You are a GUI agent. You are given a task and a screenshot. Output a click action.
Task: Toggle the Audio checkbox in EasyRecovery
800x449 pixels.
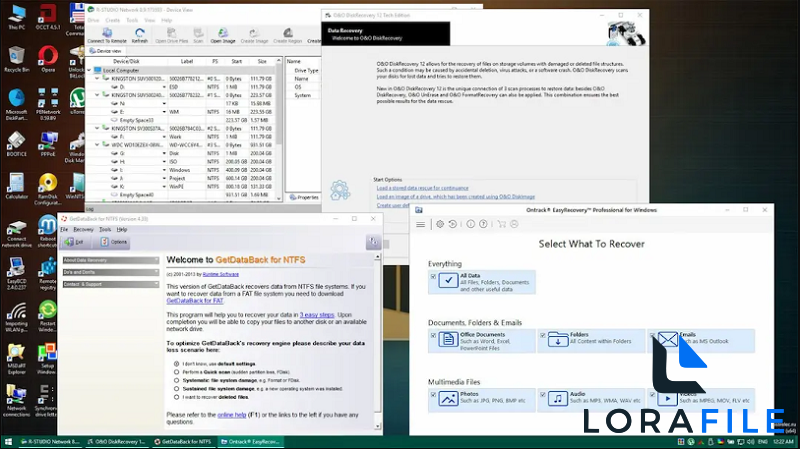tap(543, 395)
